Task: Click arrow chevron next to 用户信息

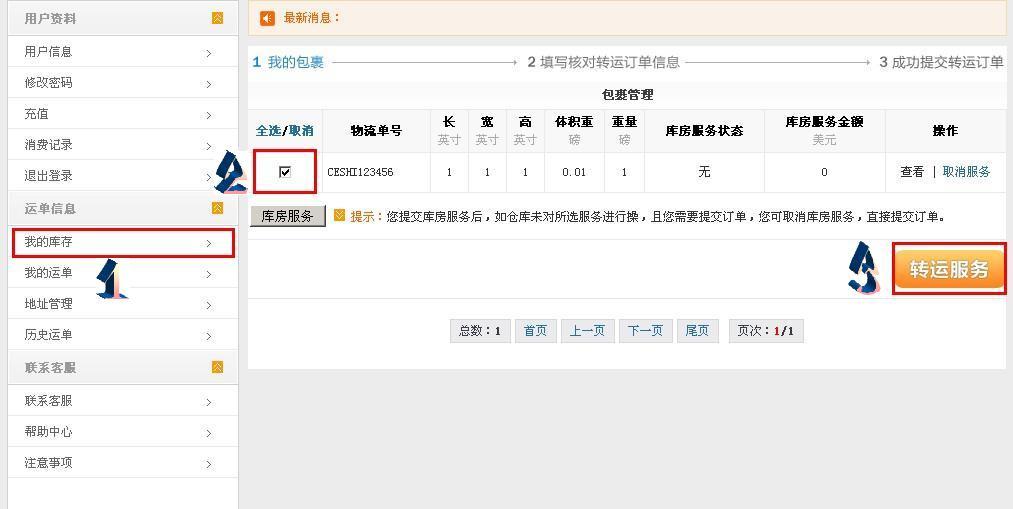Action: pyautogui.click(x=209, y=53)
